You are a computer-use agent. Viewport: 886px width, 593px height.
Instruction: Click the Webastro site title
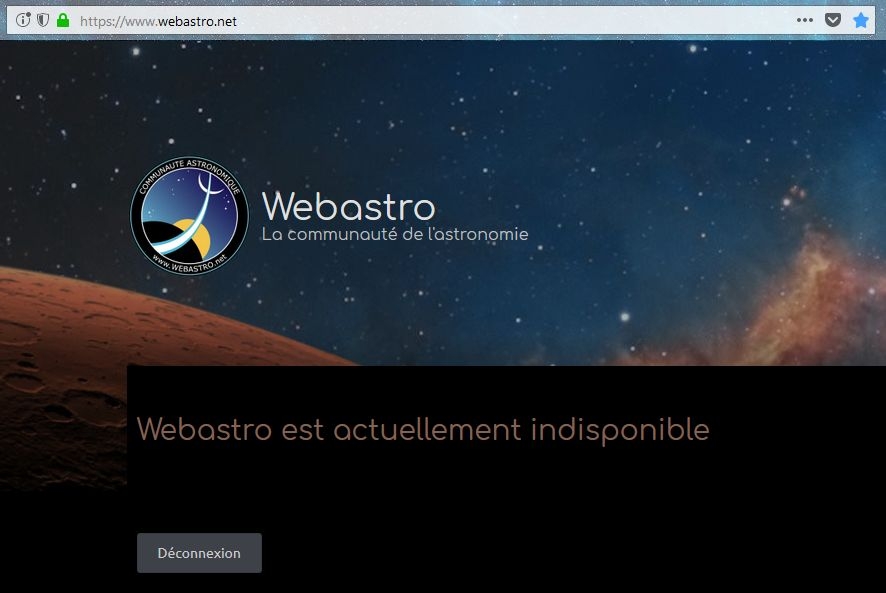pyautogui.click(x=349, y=206)
